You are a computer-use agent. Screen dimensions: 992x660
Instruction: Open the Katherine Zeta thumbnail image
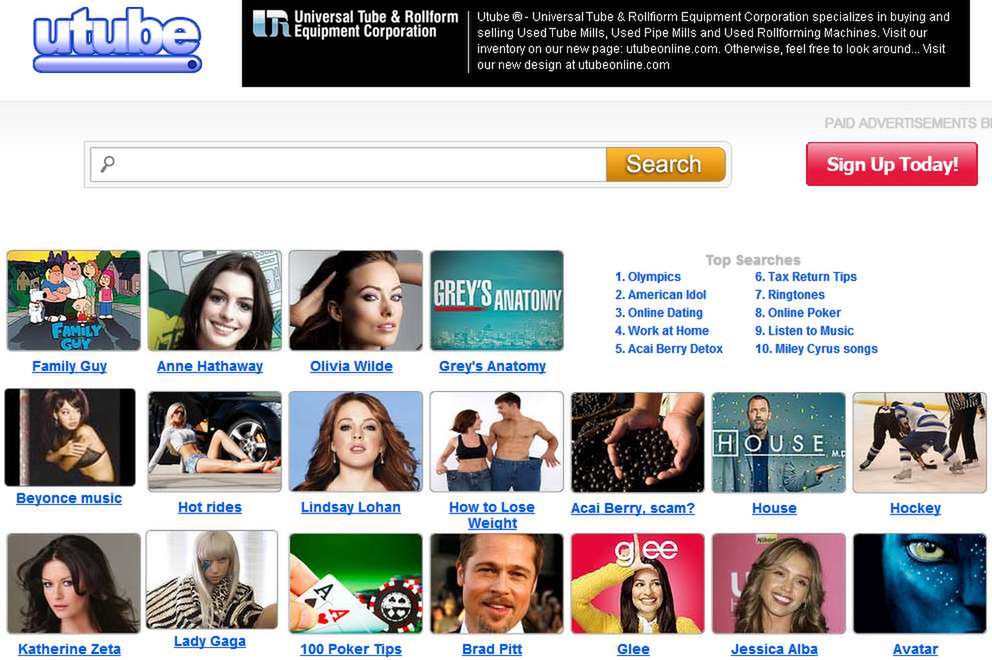click(x=73, y=583)
